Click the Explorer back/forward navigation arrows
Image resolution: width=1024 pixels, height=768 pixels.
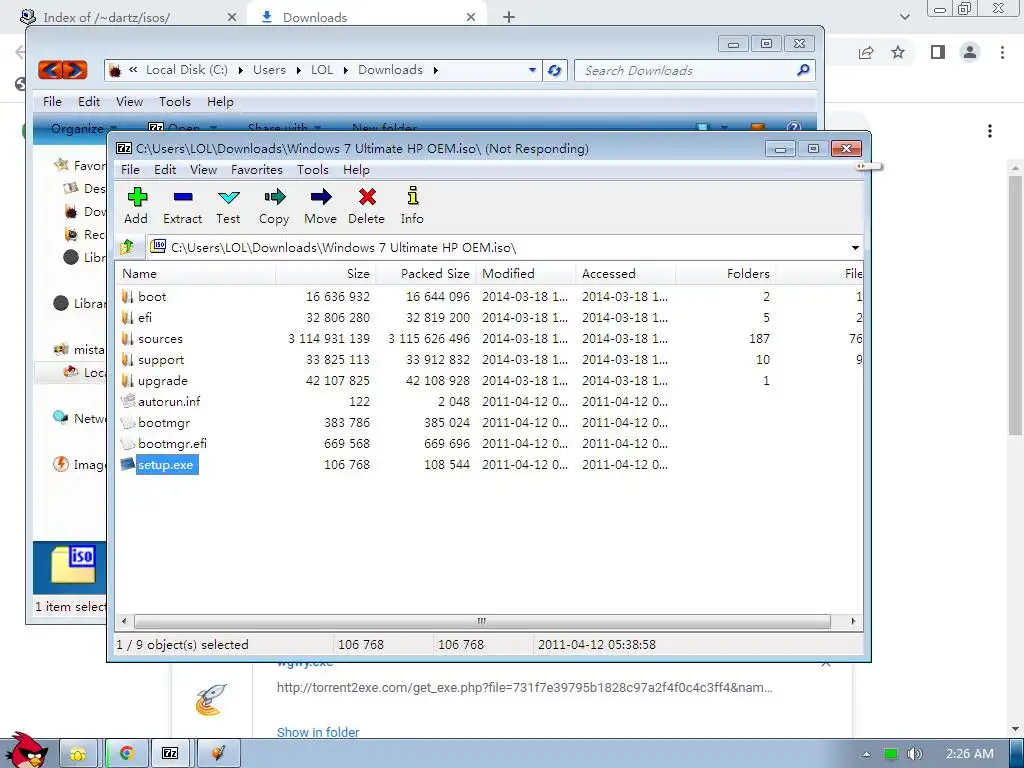[63, 69]
